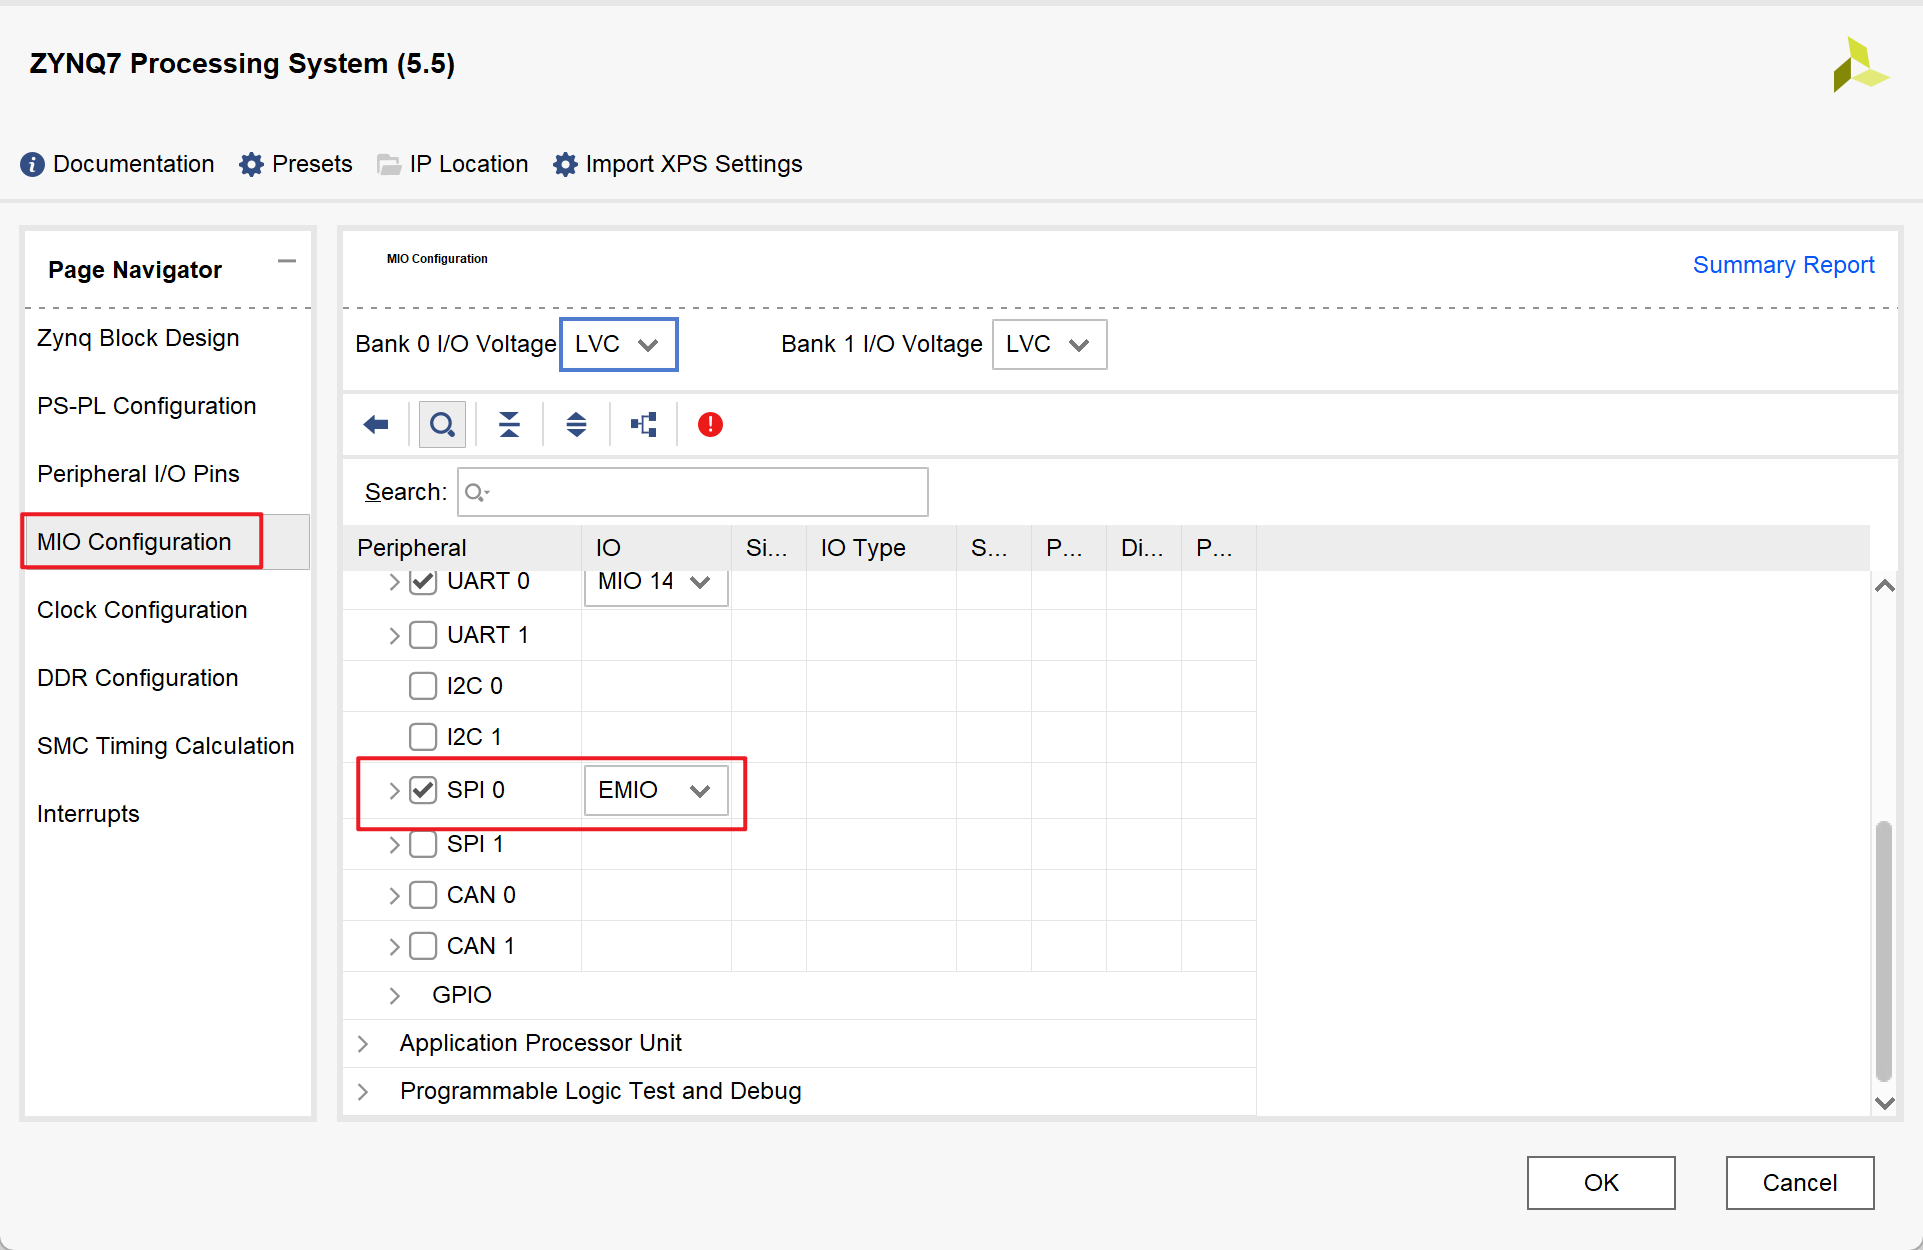Expand the GPIO tree row

[x=394, y=995]
